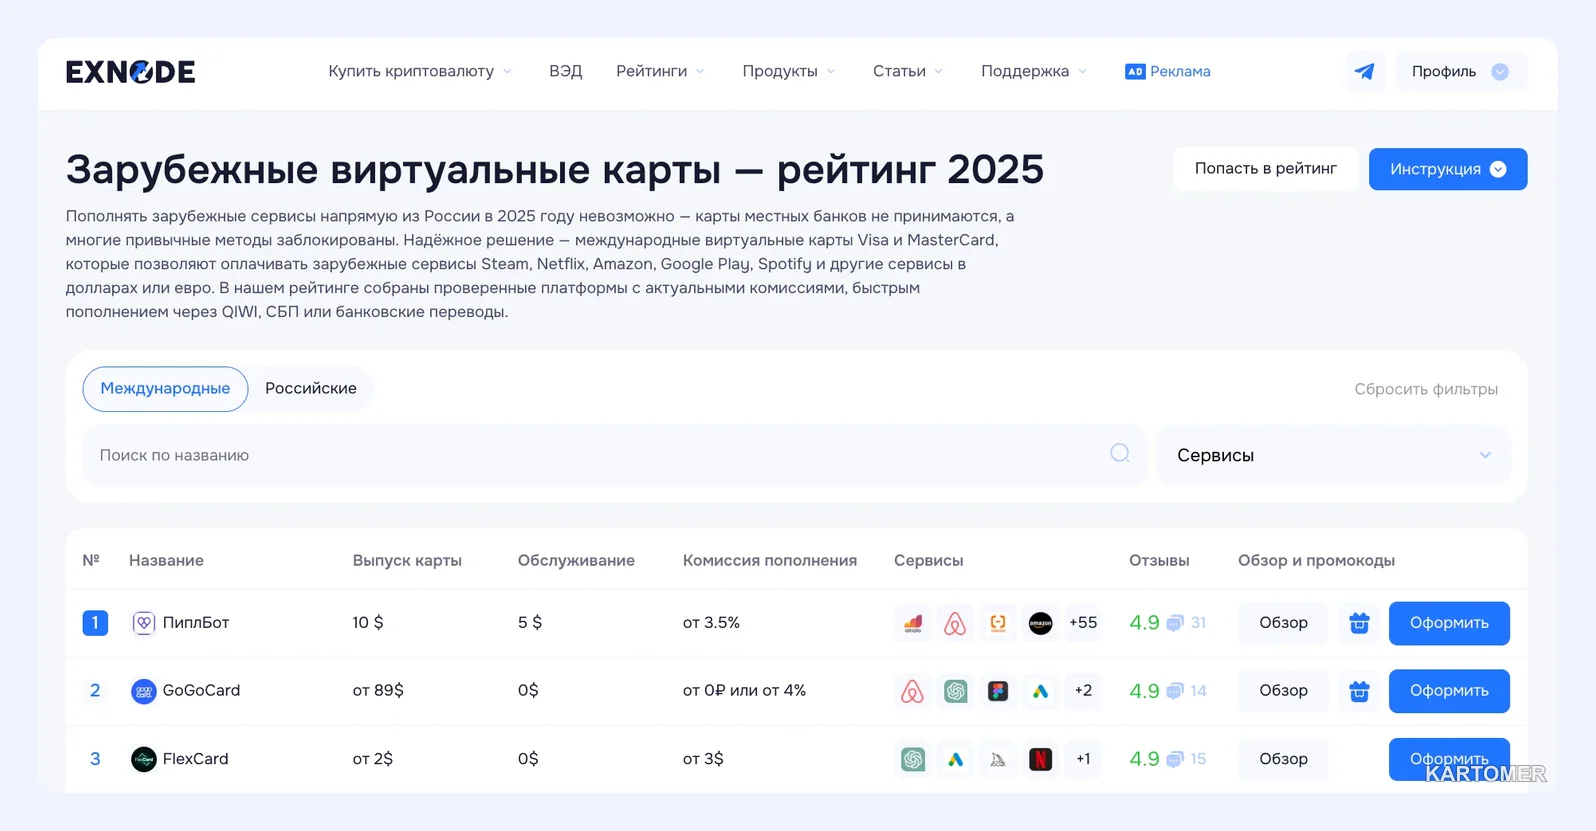
Task: Expand the Продукты menu
Action: tap(789, 71)
